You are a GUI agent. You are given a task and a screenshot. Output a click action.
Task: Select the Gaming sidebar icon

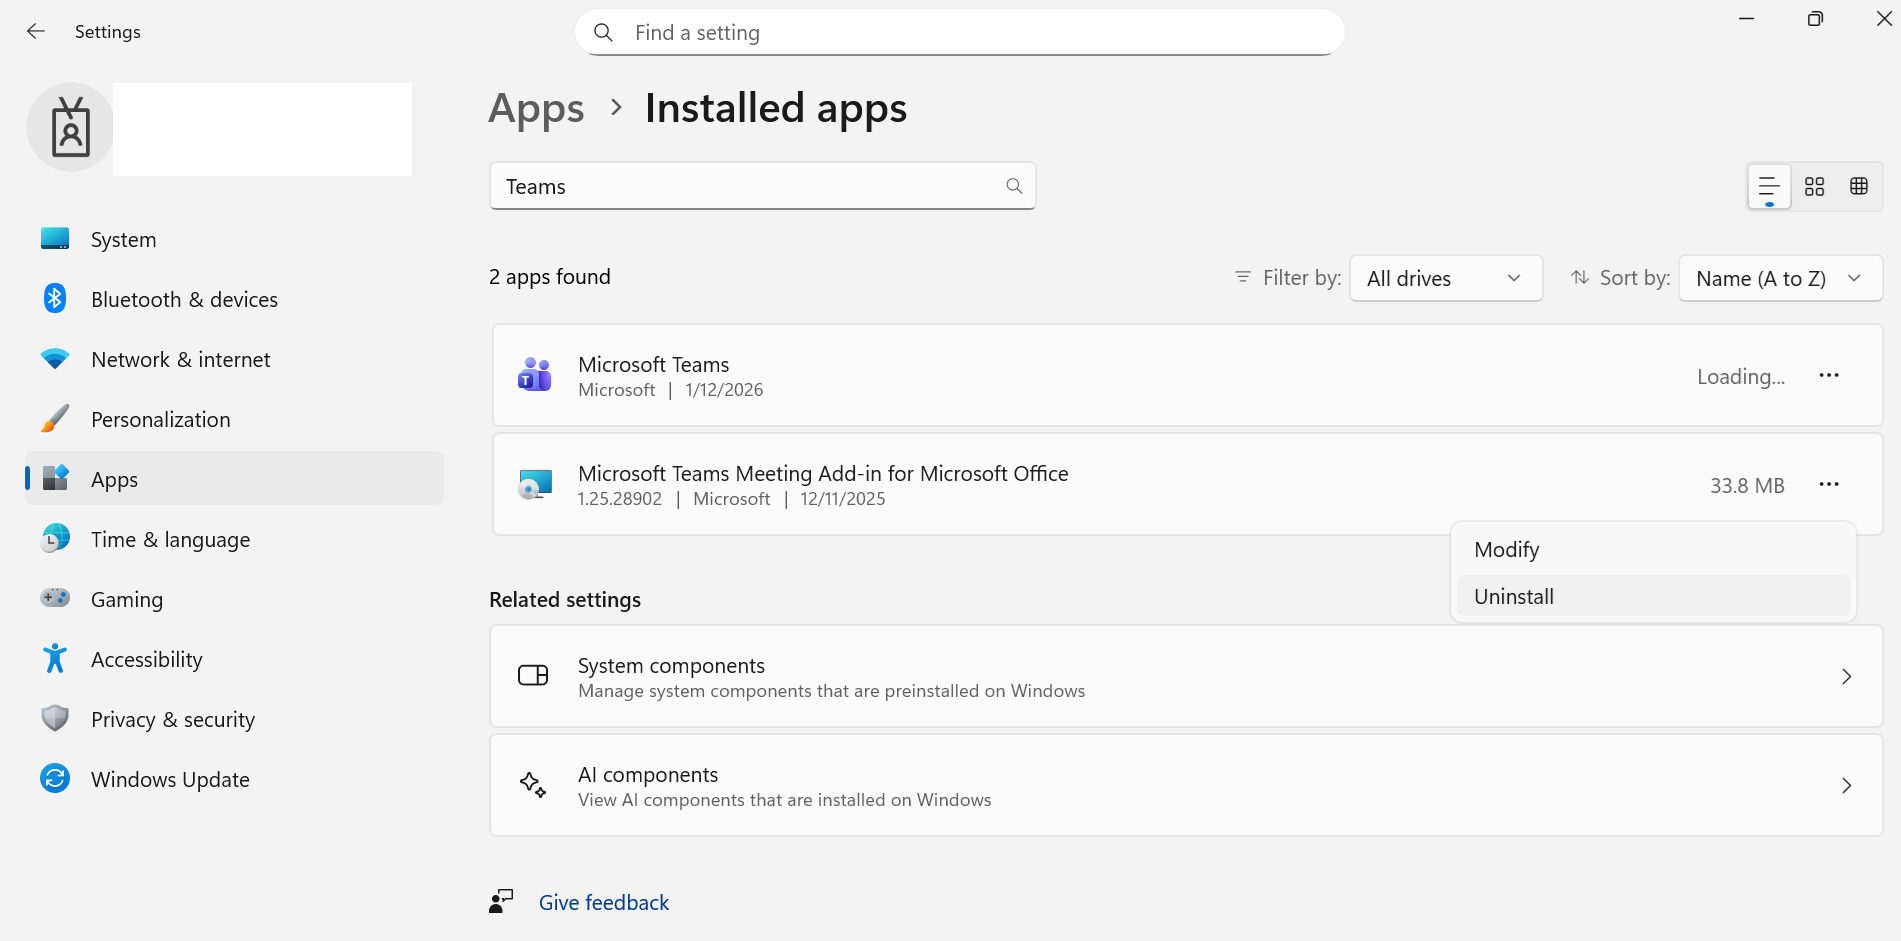point(55,598)
